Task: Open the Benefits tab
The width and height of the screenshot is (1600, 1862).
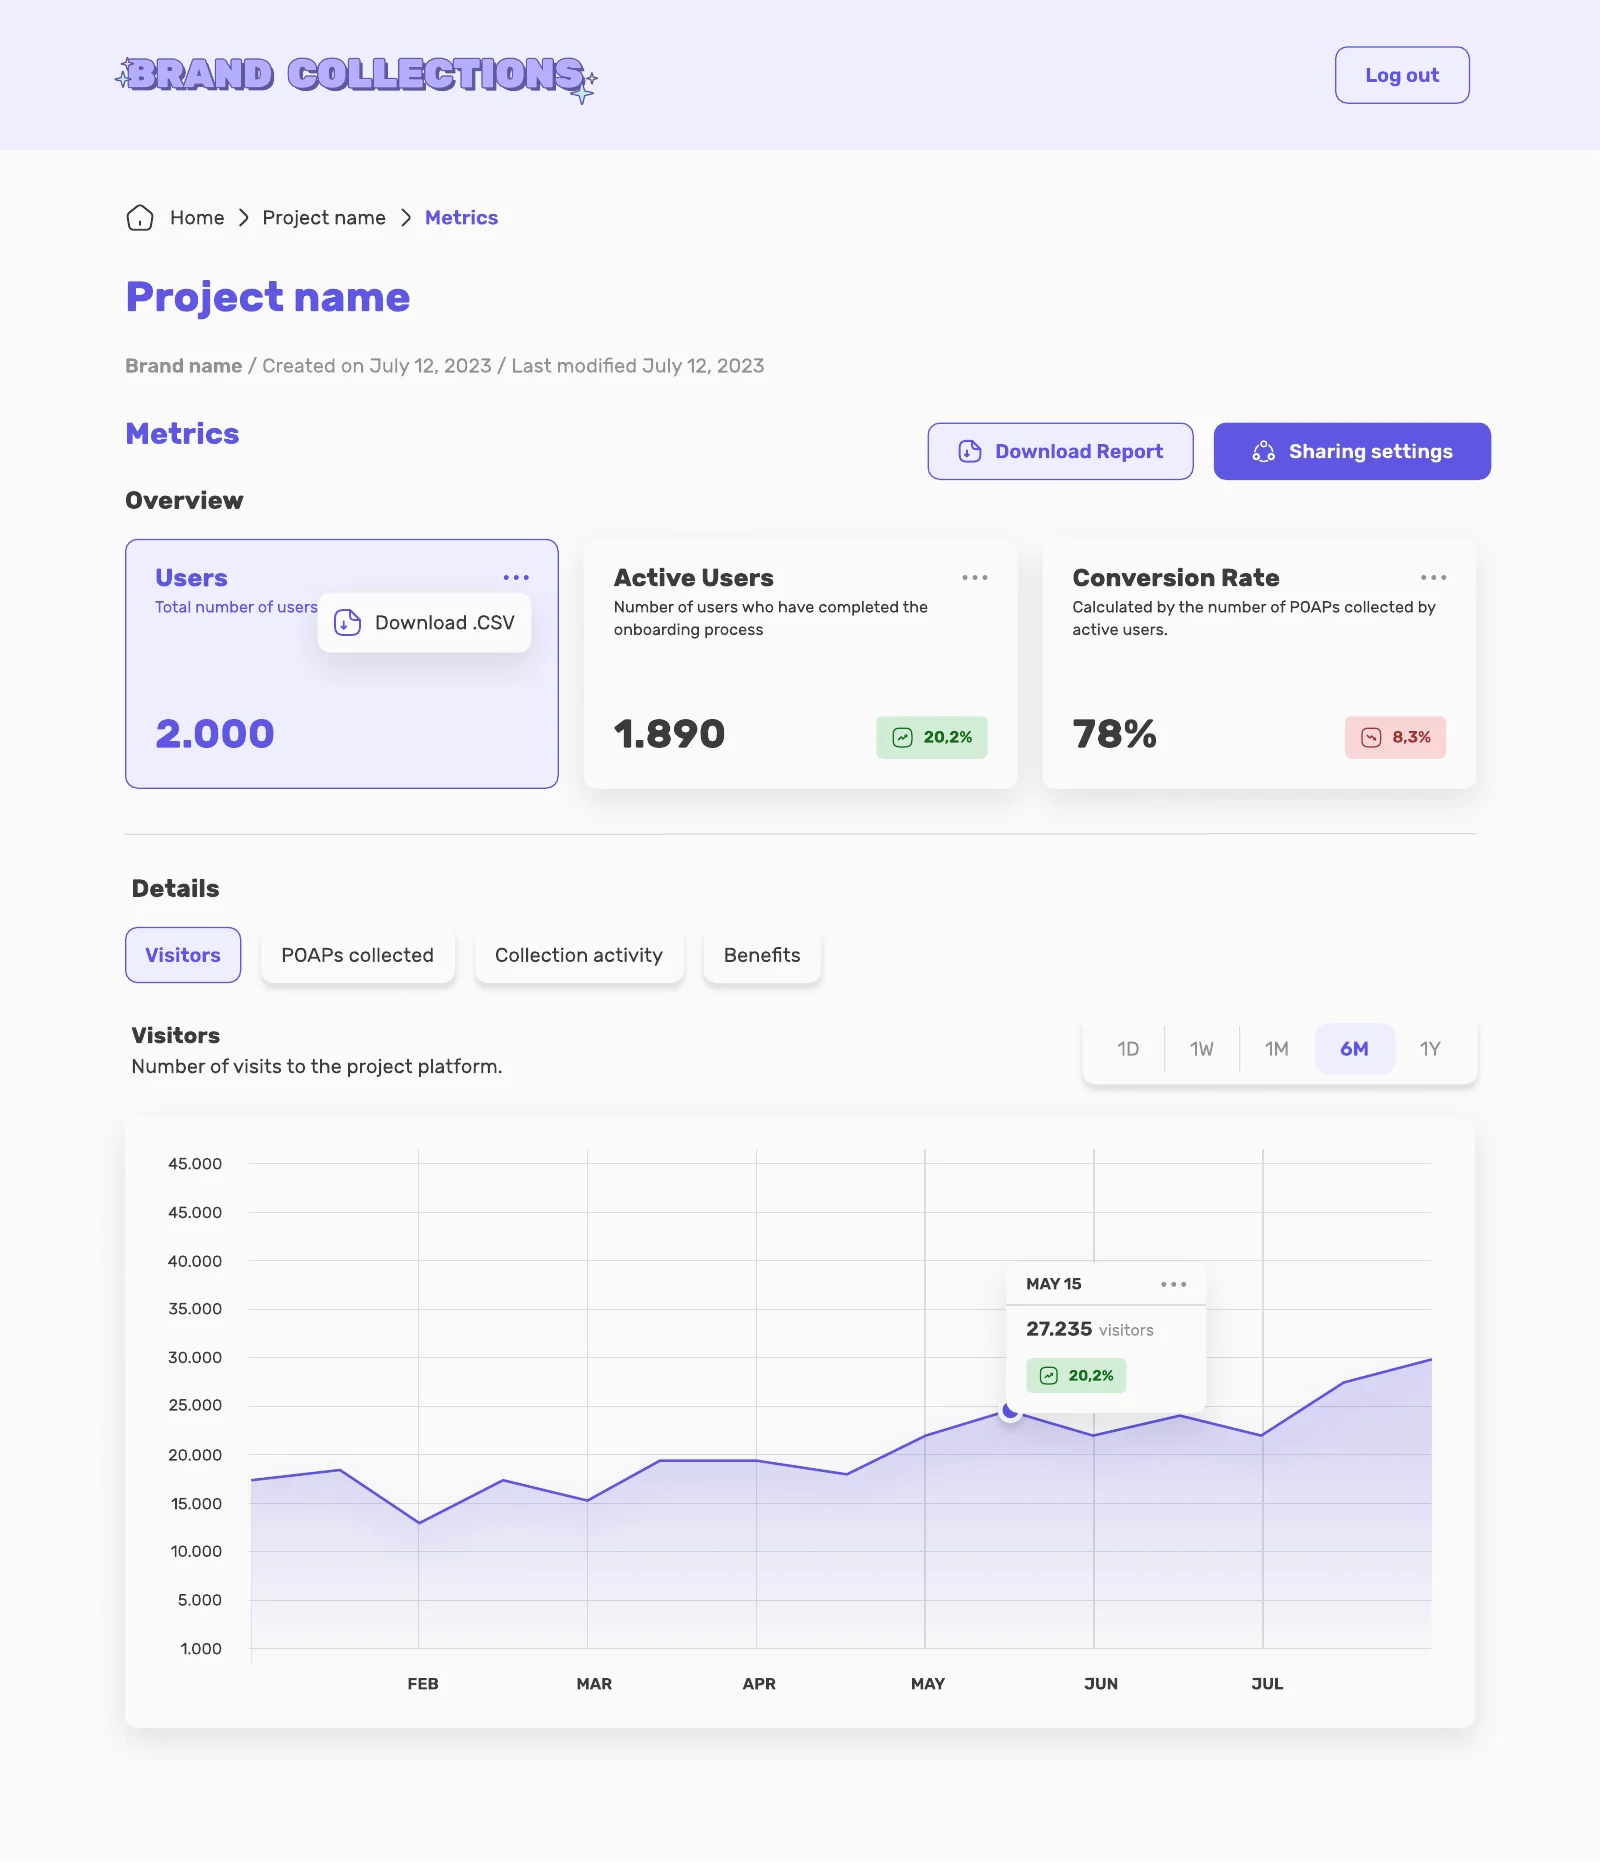Action: pyautogui.click(x=762, y=955)
